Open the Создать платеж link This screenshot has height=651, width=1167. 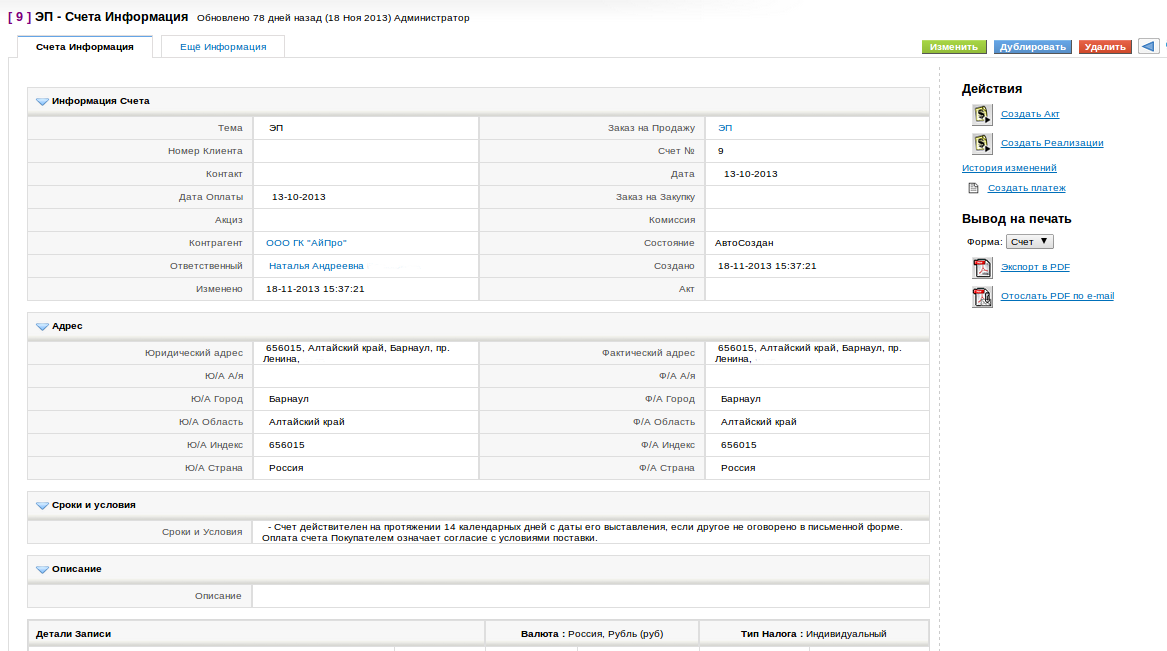point(1026,188)
